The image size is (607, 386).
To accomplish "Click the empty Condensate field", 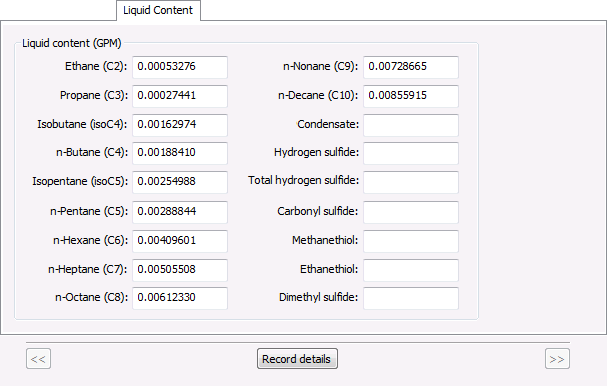I will point(411,125).
